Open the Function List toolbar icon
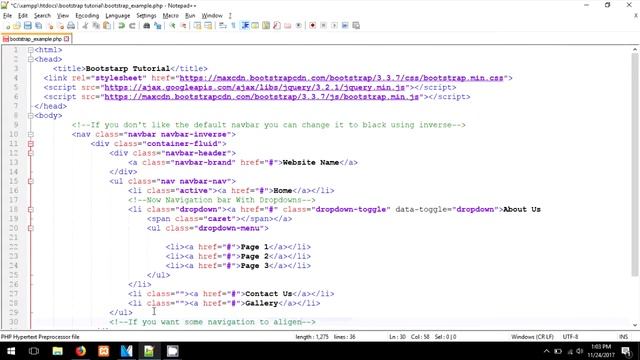 coord(277,26)
